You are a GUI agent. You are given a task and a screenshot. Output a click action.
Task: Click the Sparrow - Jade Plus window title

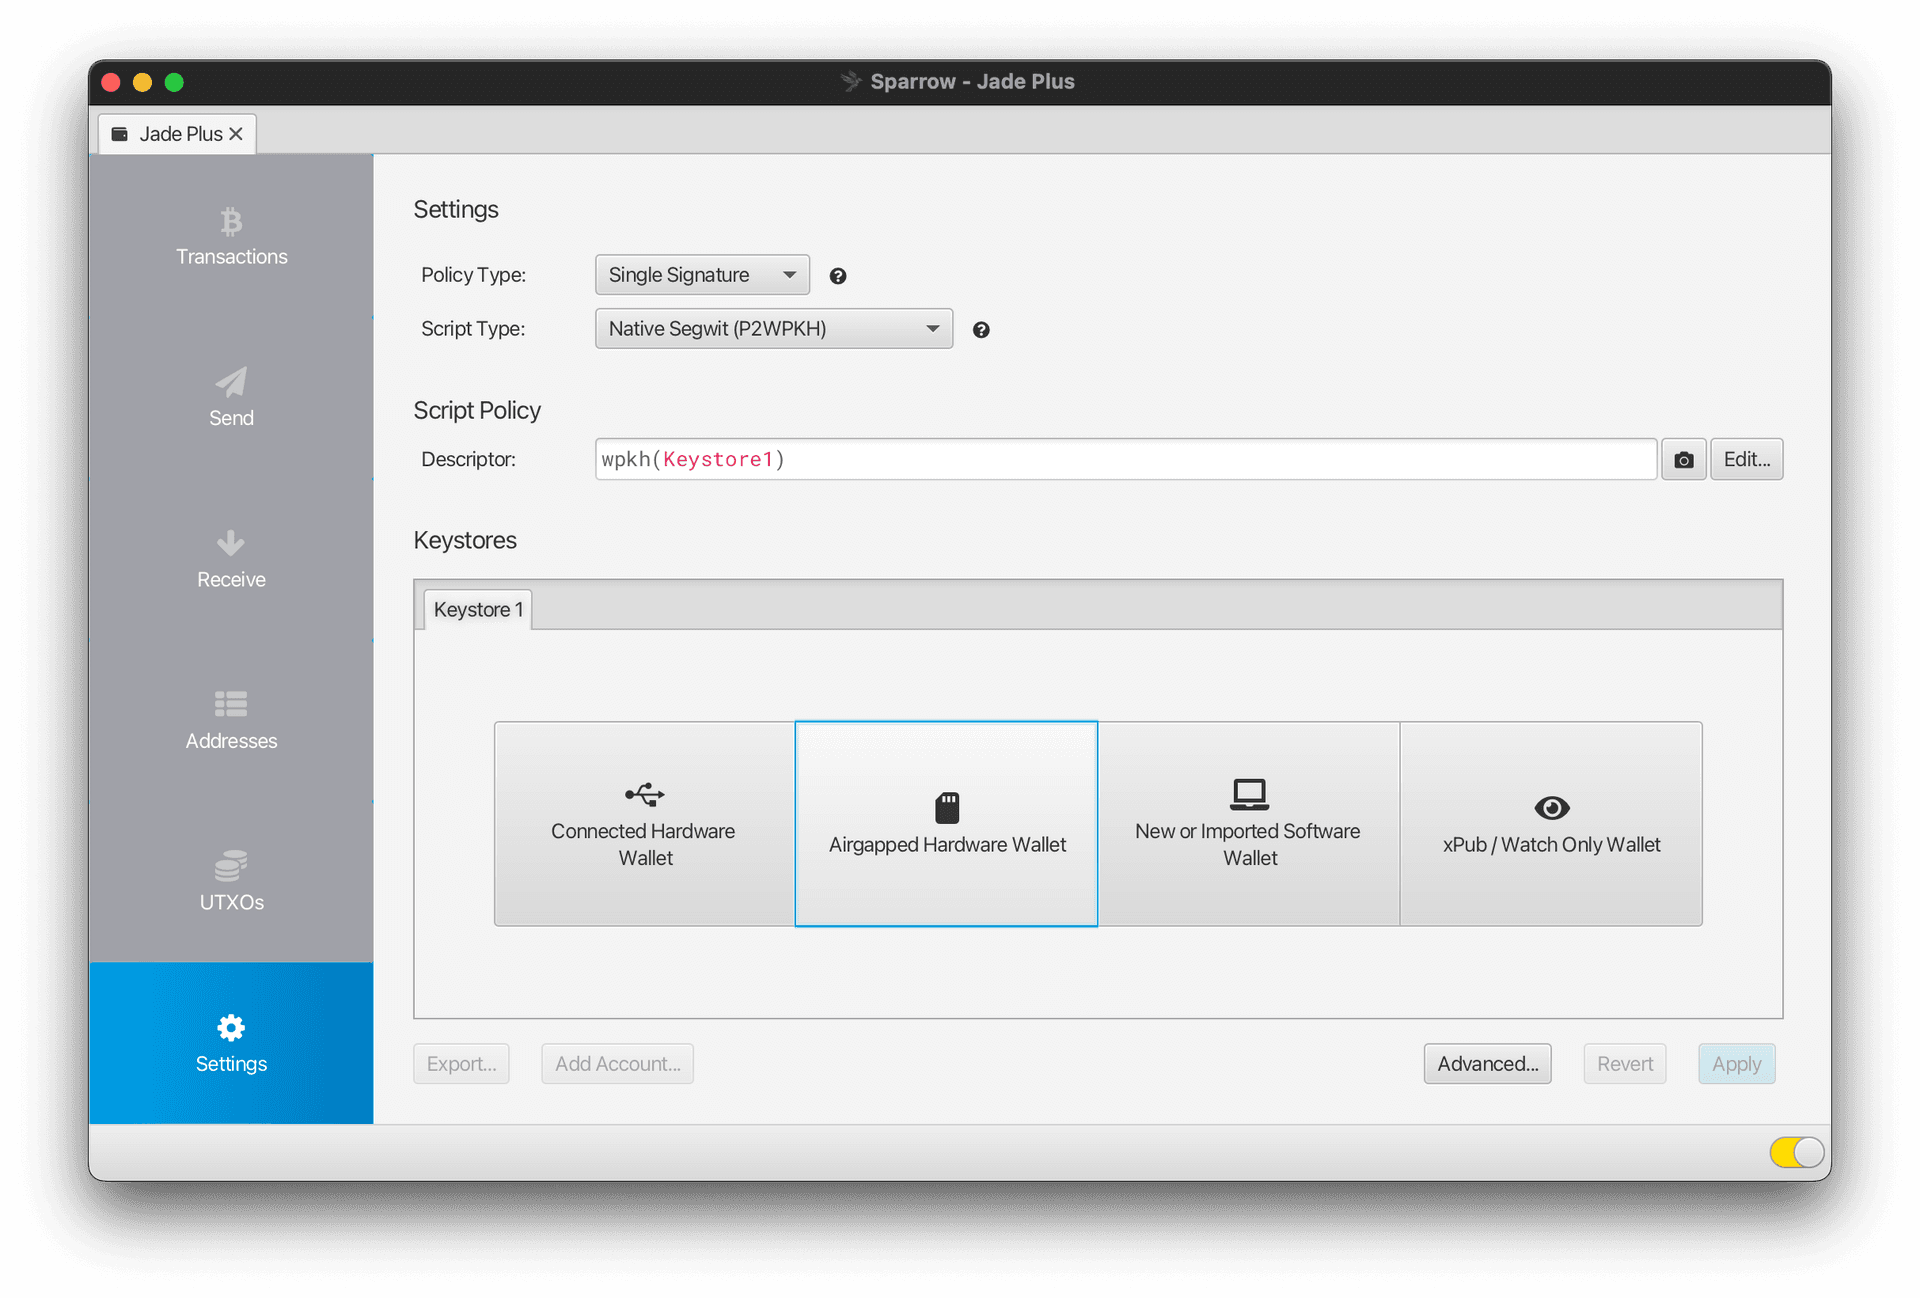(972, 82)
